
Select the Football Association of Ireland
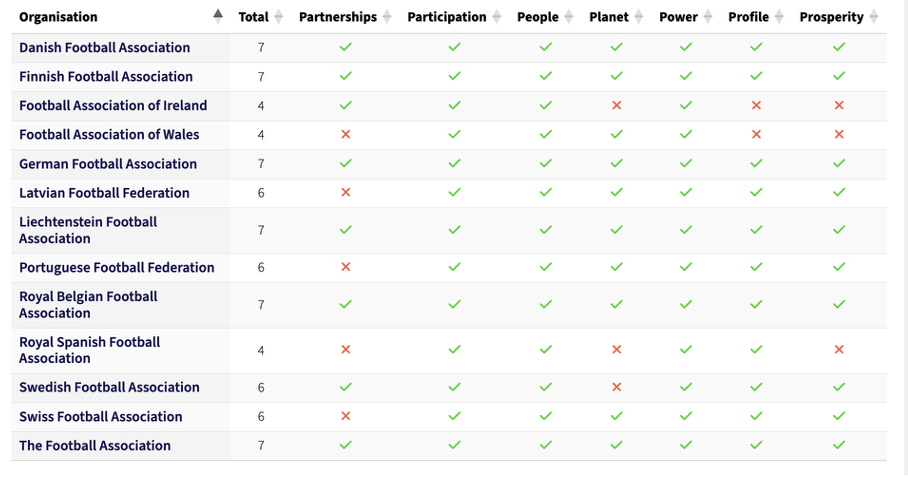[113, 105]
